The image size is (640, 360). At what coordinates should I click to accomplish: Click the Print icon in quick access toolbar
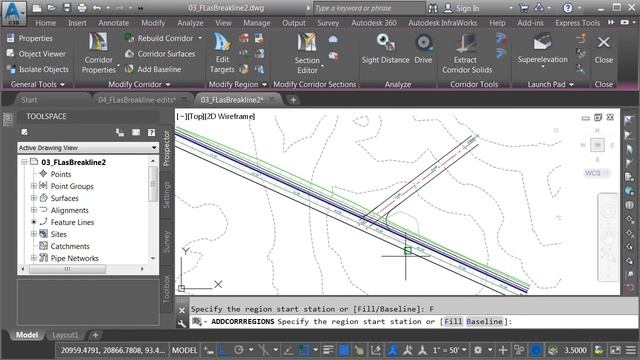tap(82, 8)
